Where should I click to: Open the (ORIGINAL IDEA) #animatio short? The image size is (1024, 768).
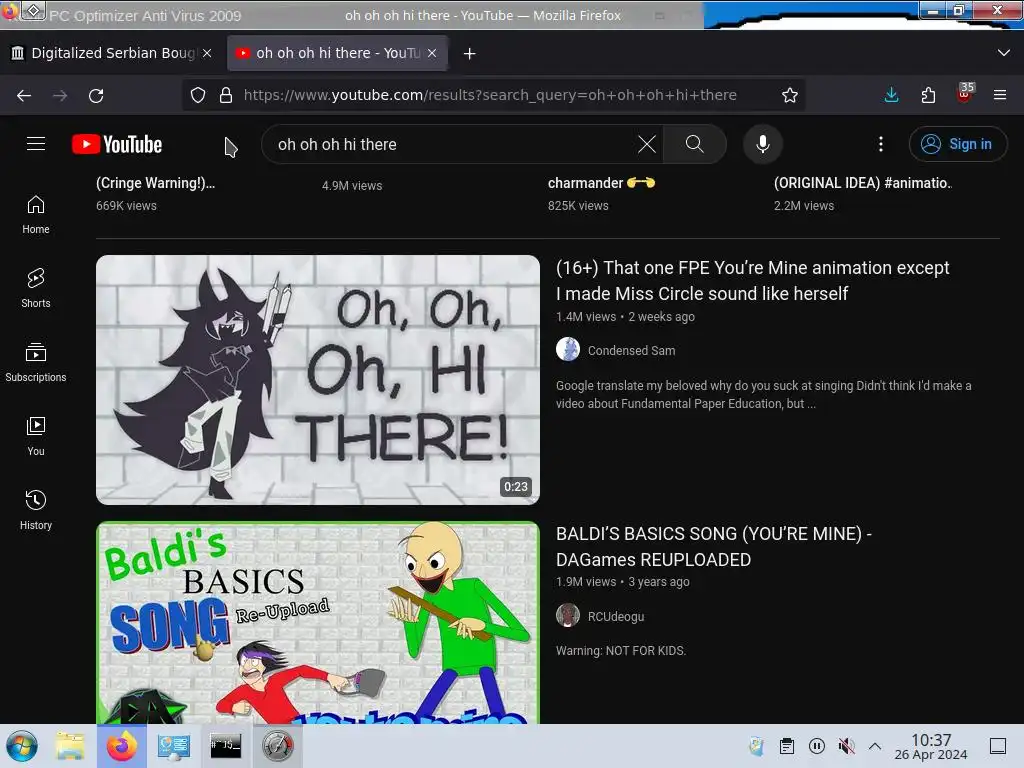(x=863, y=183)
